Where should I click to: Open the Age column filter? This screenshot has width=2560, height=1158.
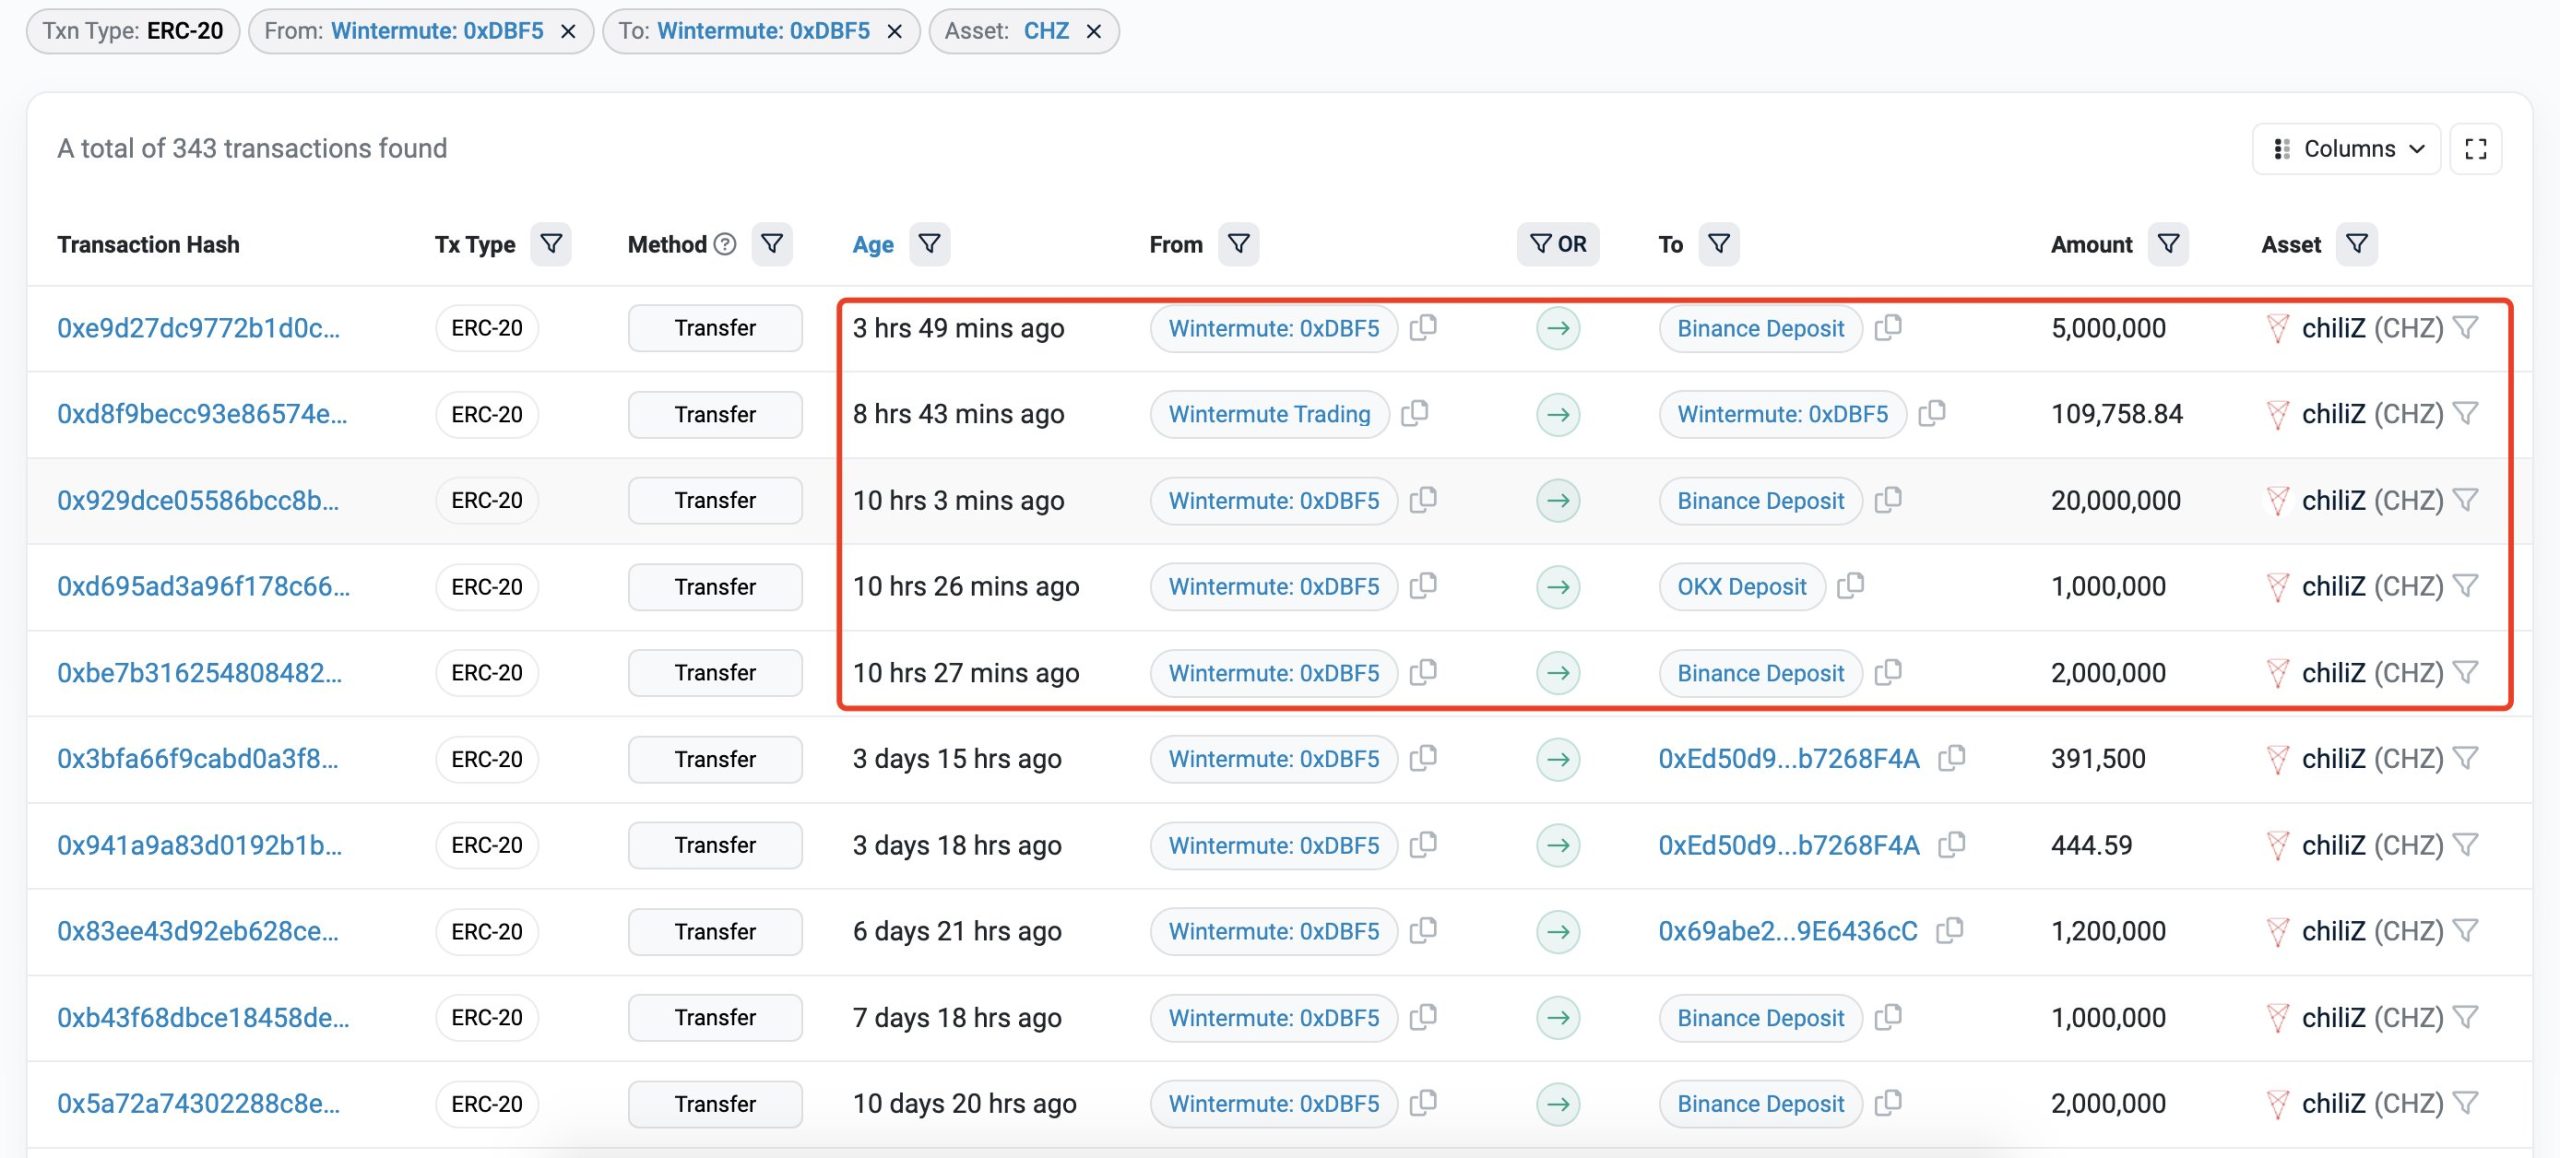[929, 244]
